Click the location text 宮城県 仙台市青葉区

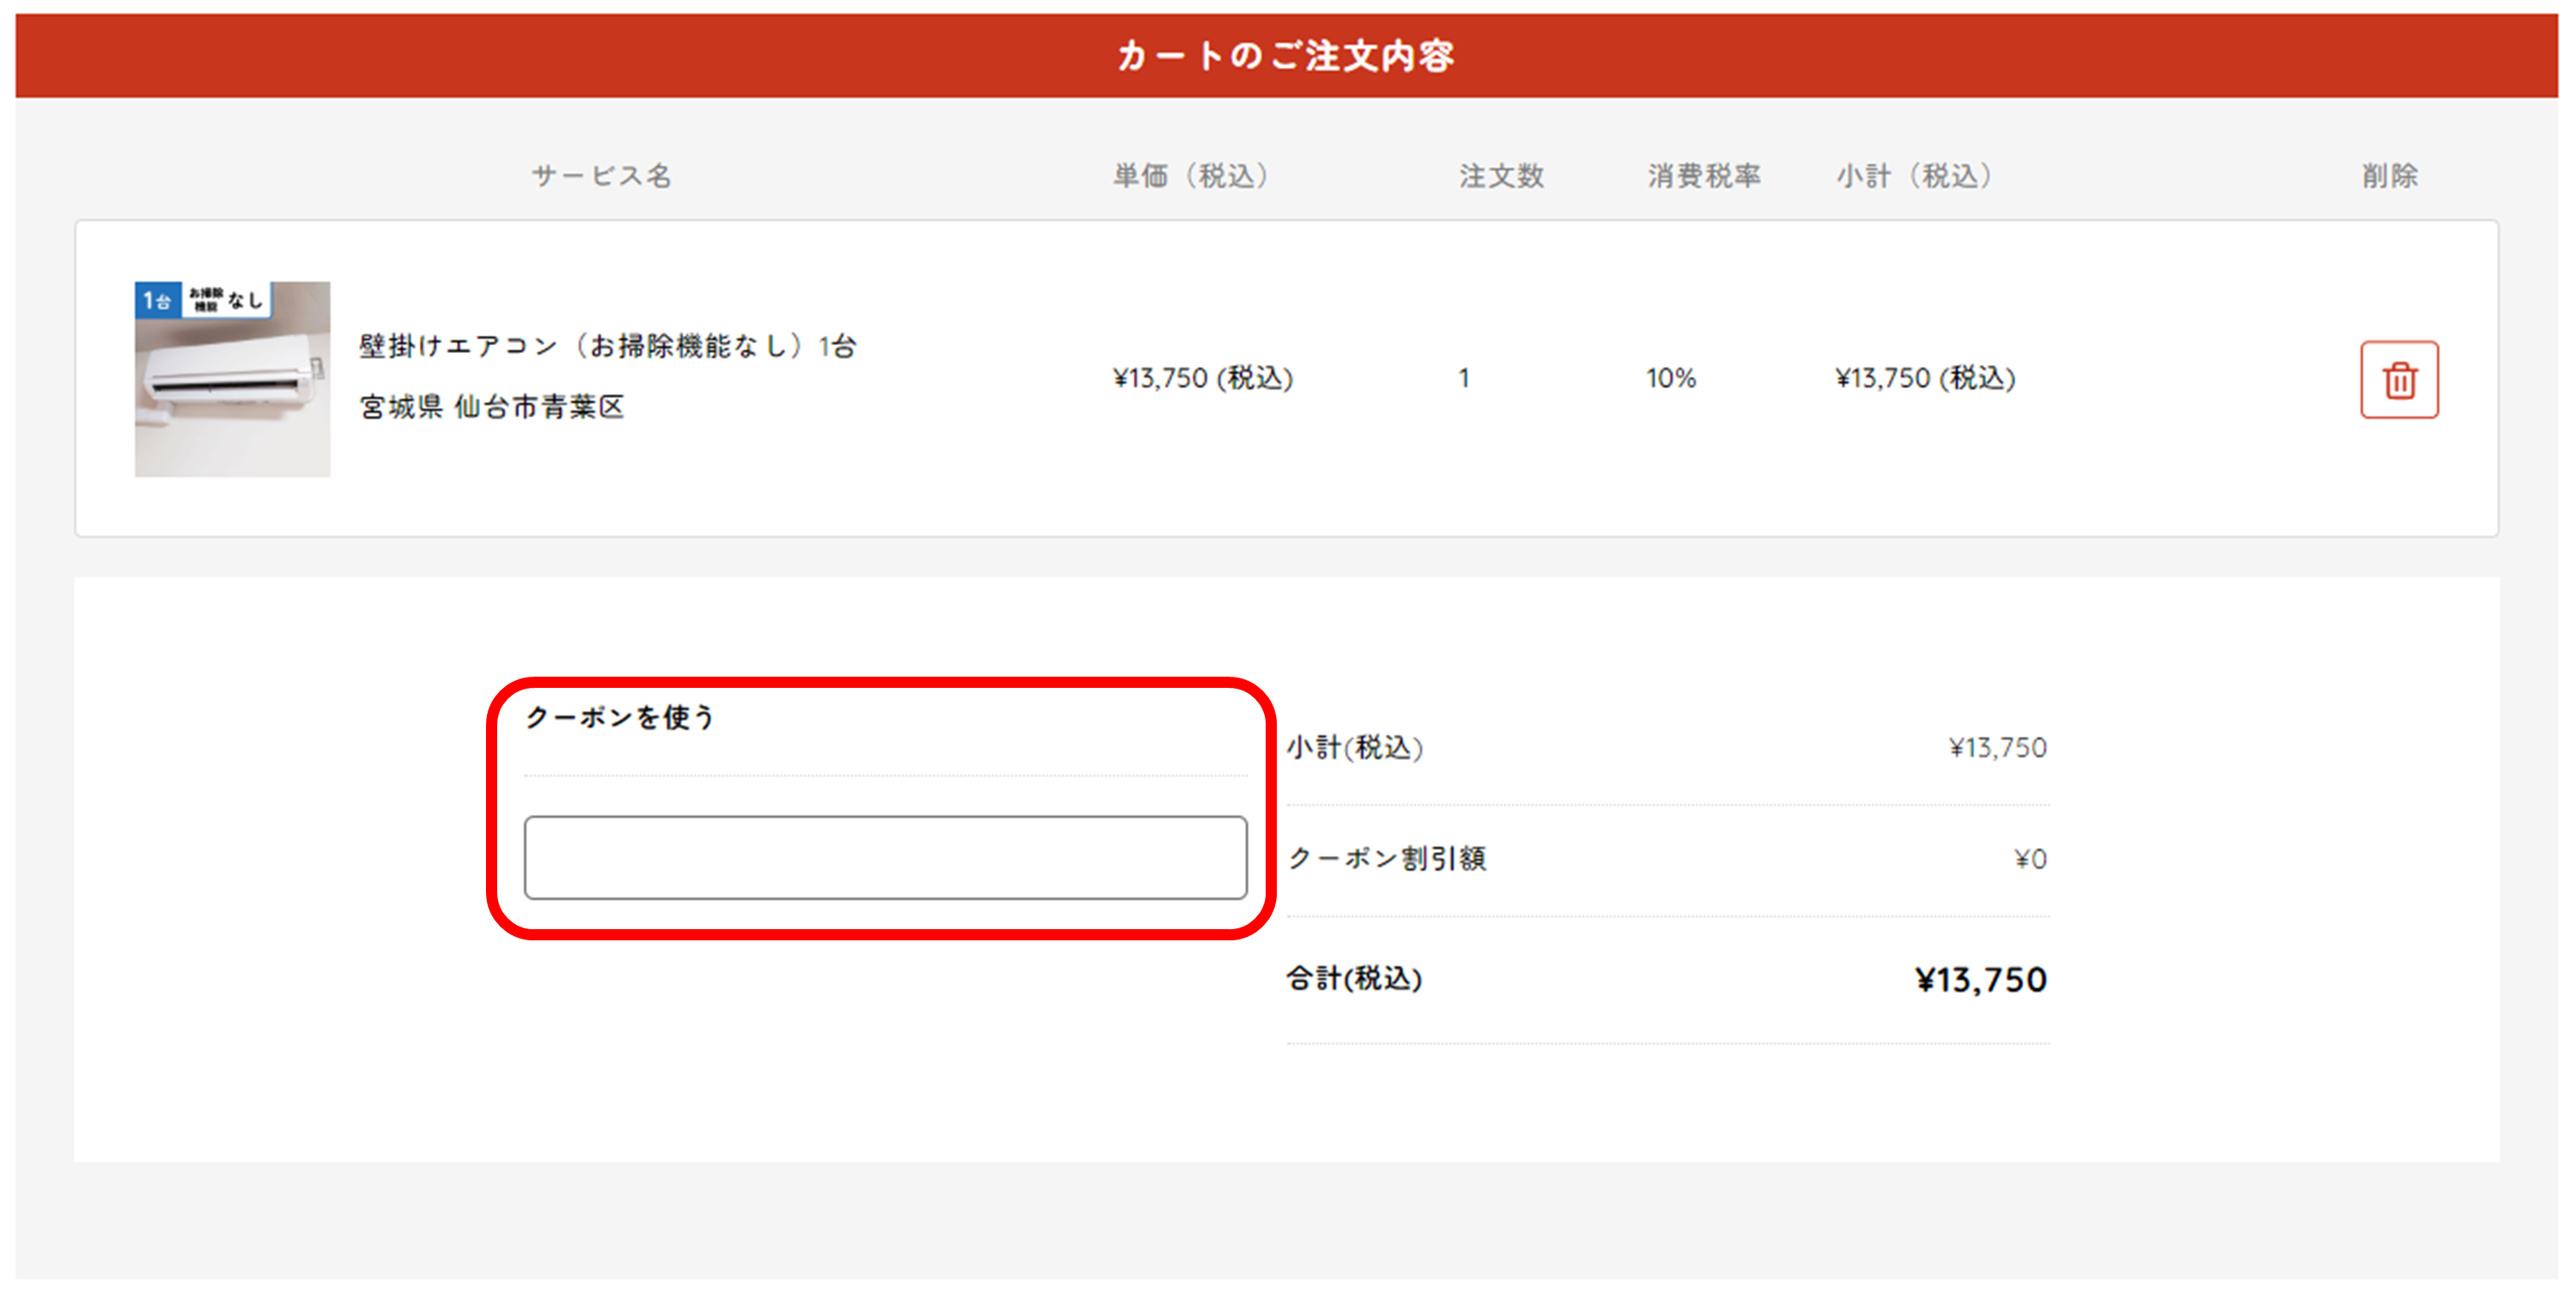tap(492, 406)
